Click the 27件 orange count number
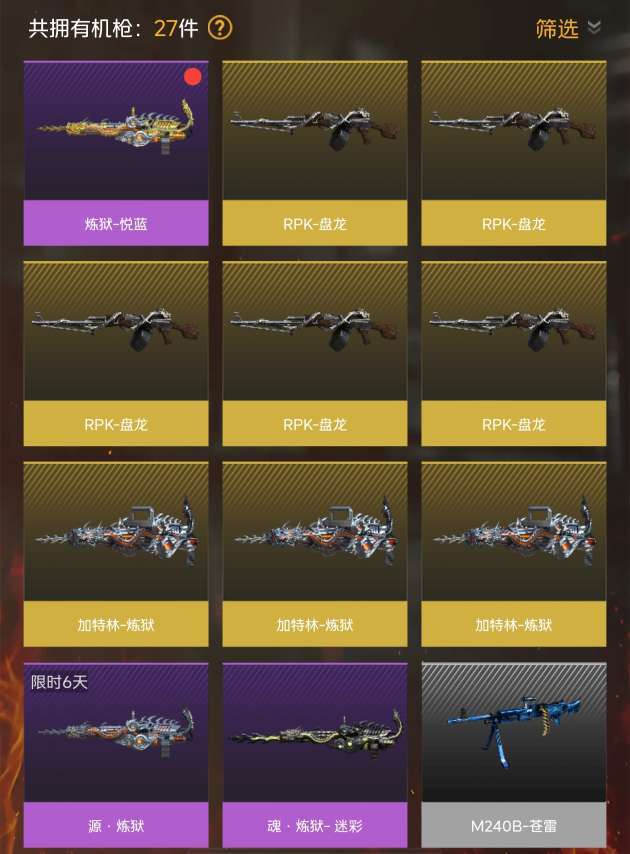630x854 pixels. [176, 28]
